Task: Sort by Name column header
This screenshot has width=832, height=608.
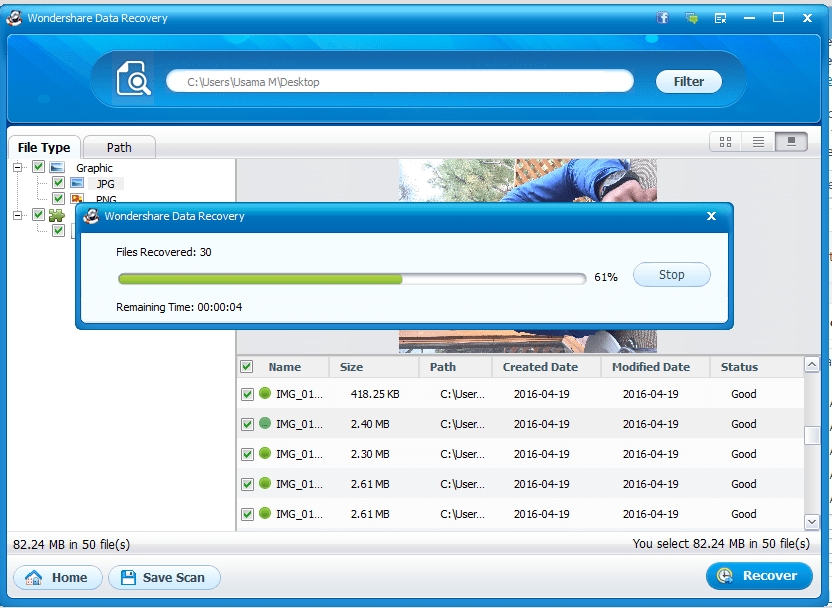Action: pyautogui.click(x=284, y=367)
